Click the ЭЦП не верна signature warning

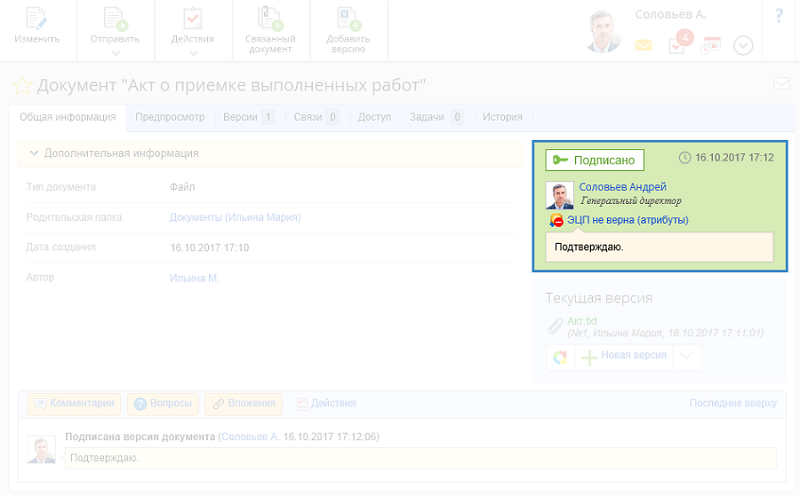pos(627,220)
